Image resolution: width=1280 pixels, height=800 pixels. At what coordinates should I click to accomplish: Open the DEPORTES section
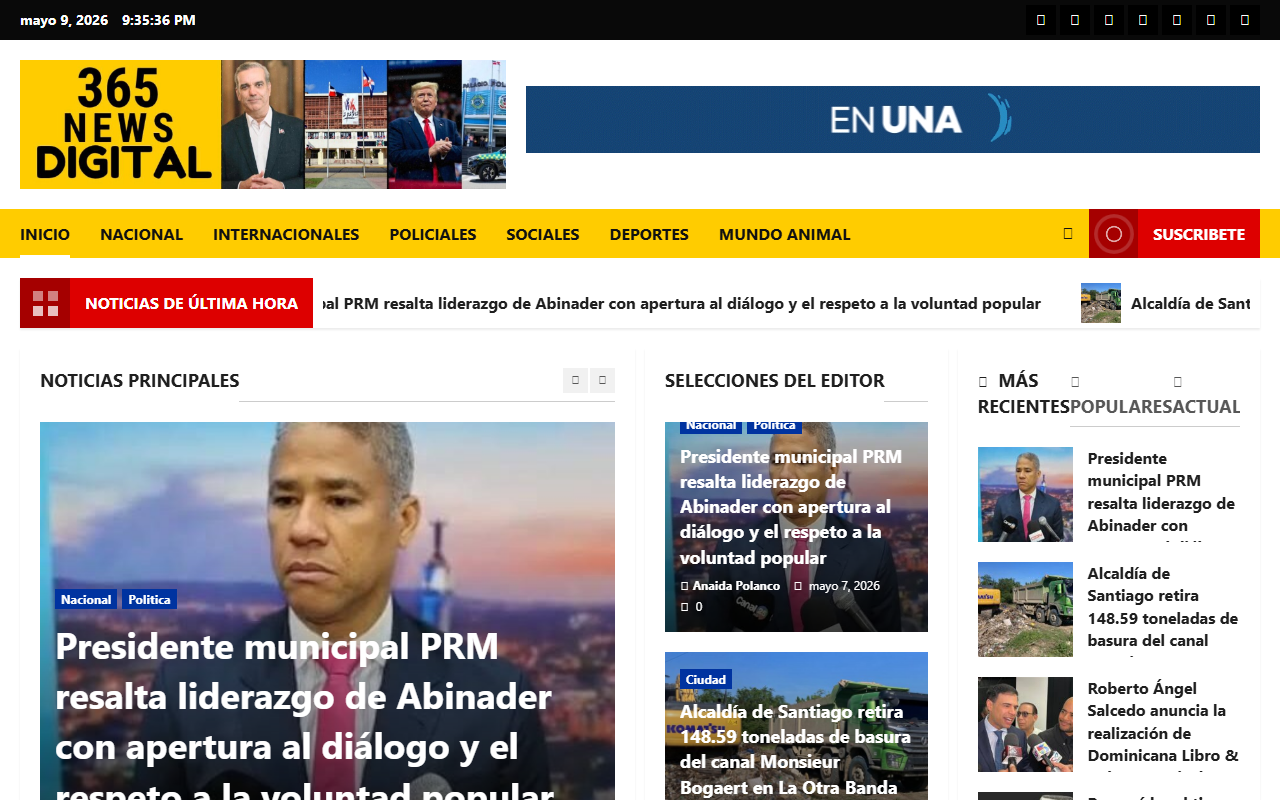click(649, 234)
